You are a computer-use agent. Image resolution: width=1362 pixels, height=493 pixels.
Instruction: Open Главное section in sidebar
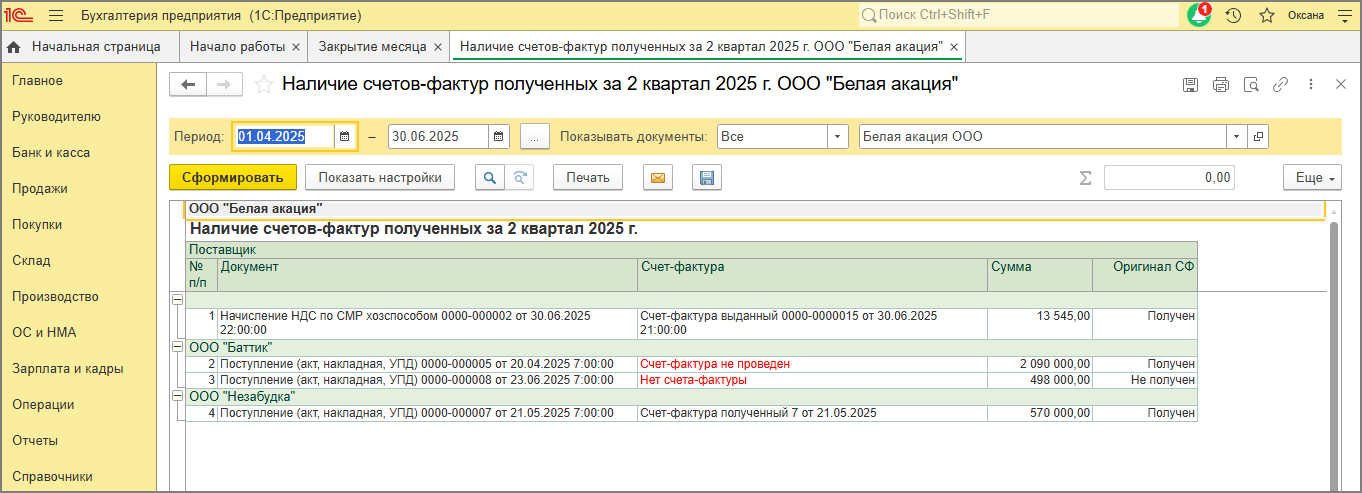pos(37,81)
